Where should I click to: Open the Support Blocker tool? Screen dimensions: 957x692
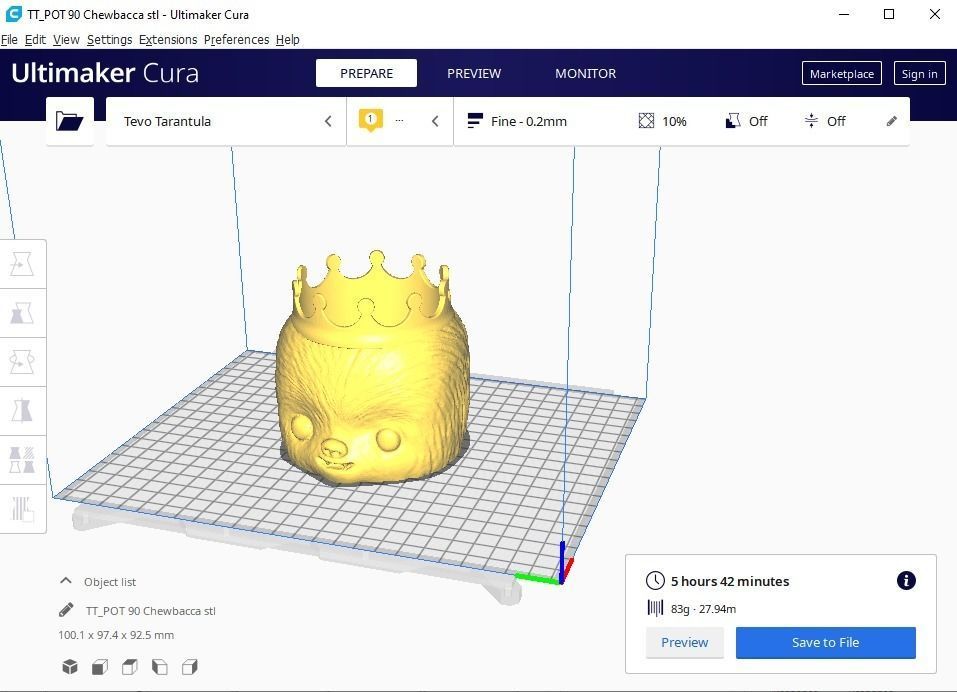click(22, 508)
